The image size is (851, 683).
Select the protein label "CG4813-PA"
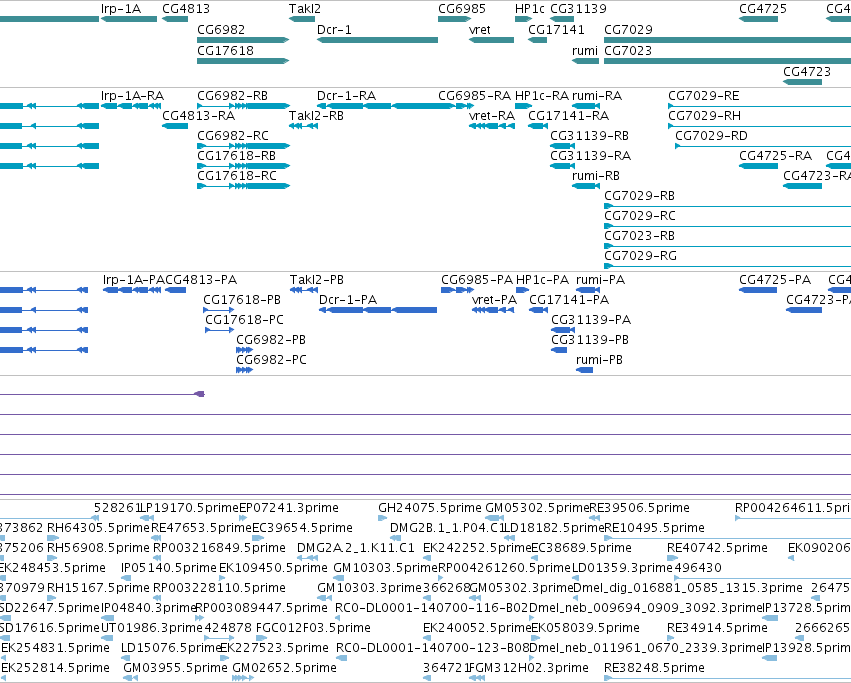[x=201, y=280]
